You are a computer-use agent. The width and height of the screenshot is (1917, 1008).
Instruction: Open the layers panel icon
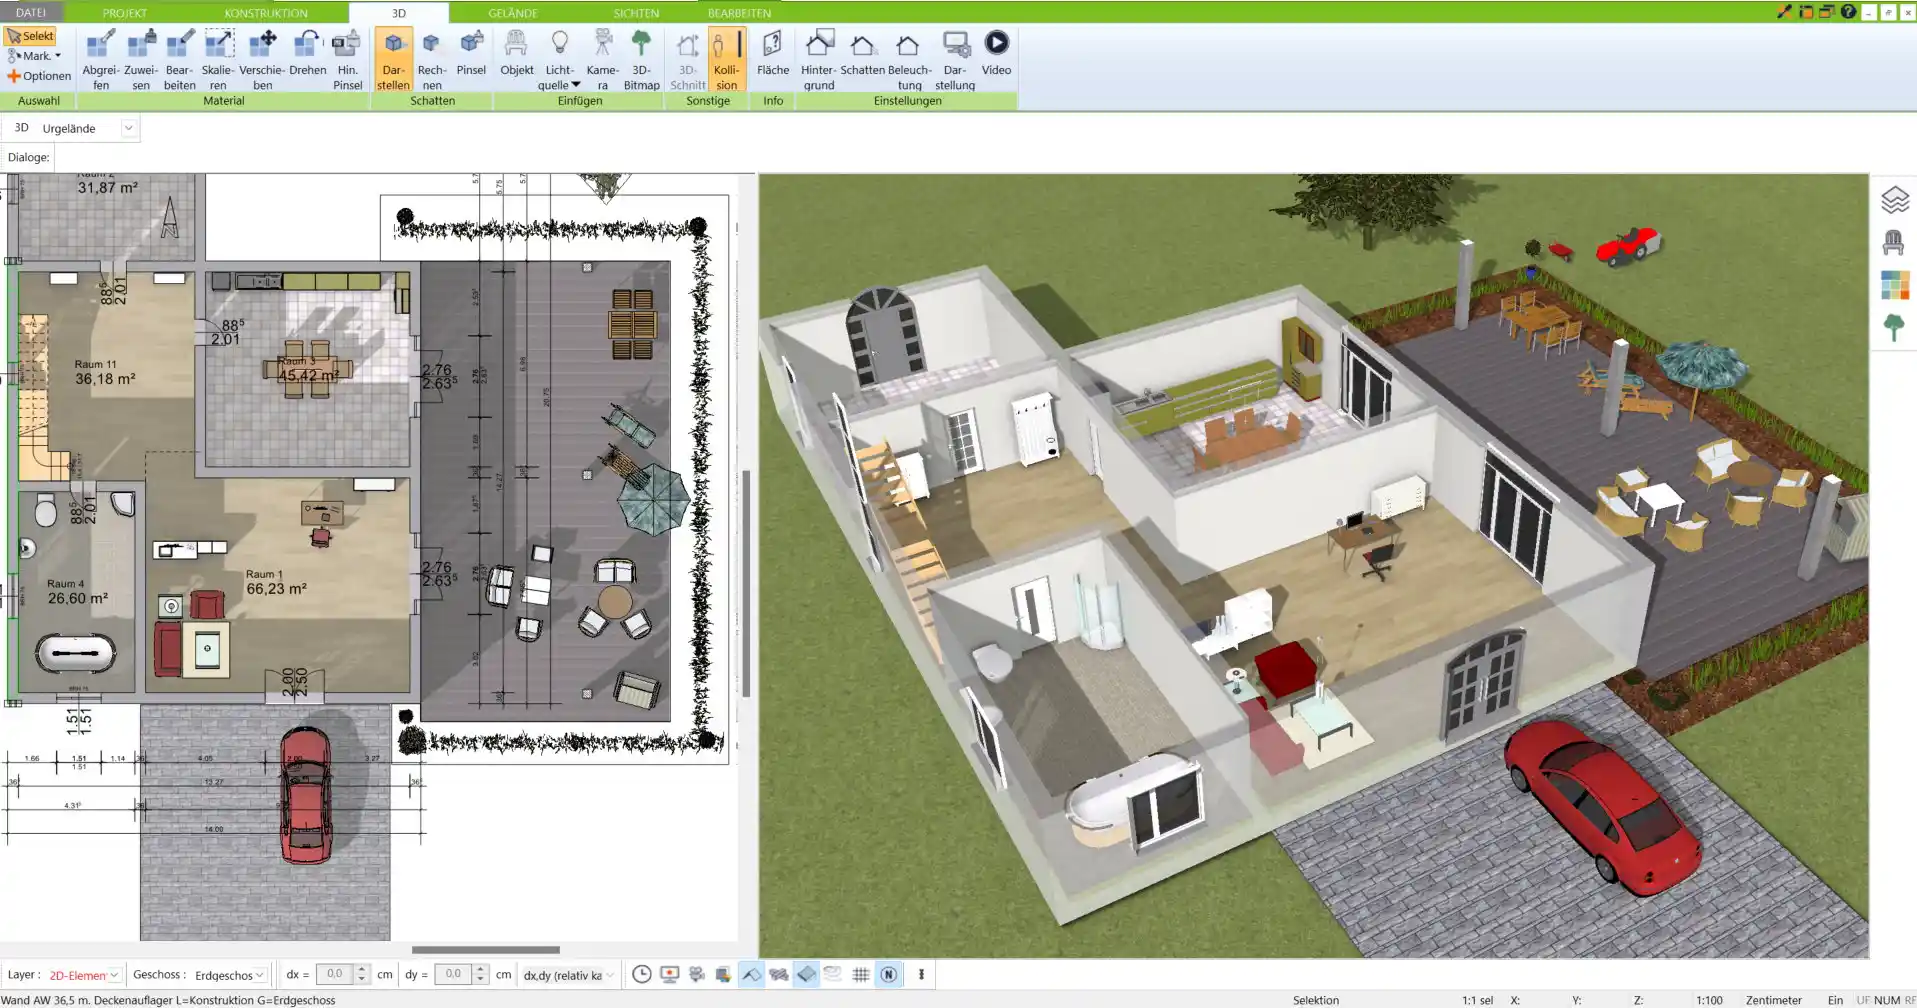[x=1894, y=200]
